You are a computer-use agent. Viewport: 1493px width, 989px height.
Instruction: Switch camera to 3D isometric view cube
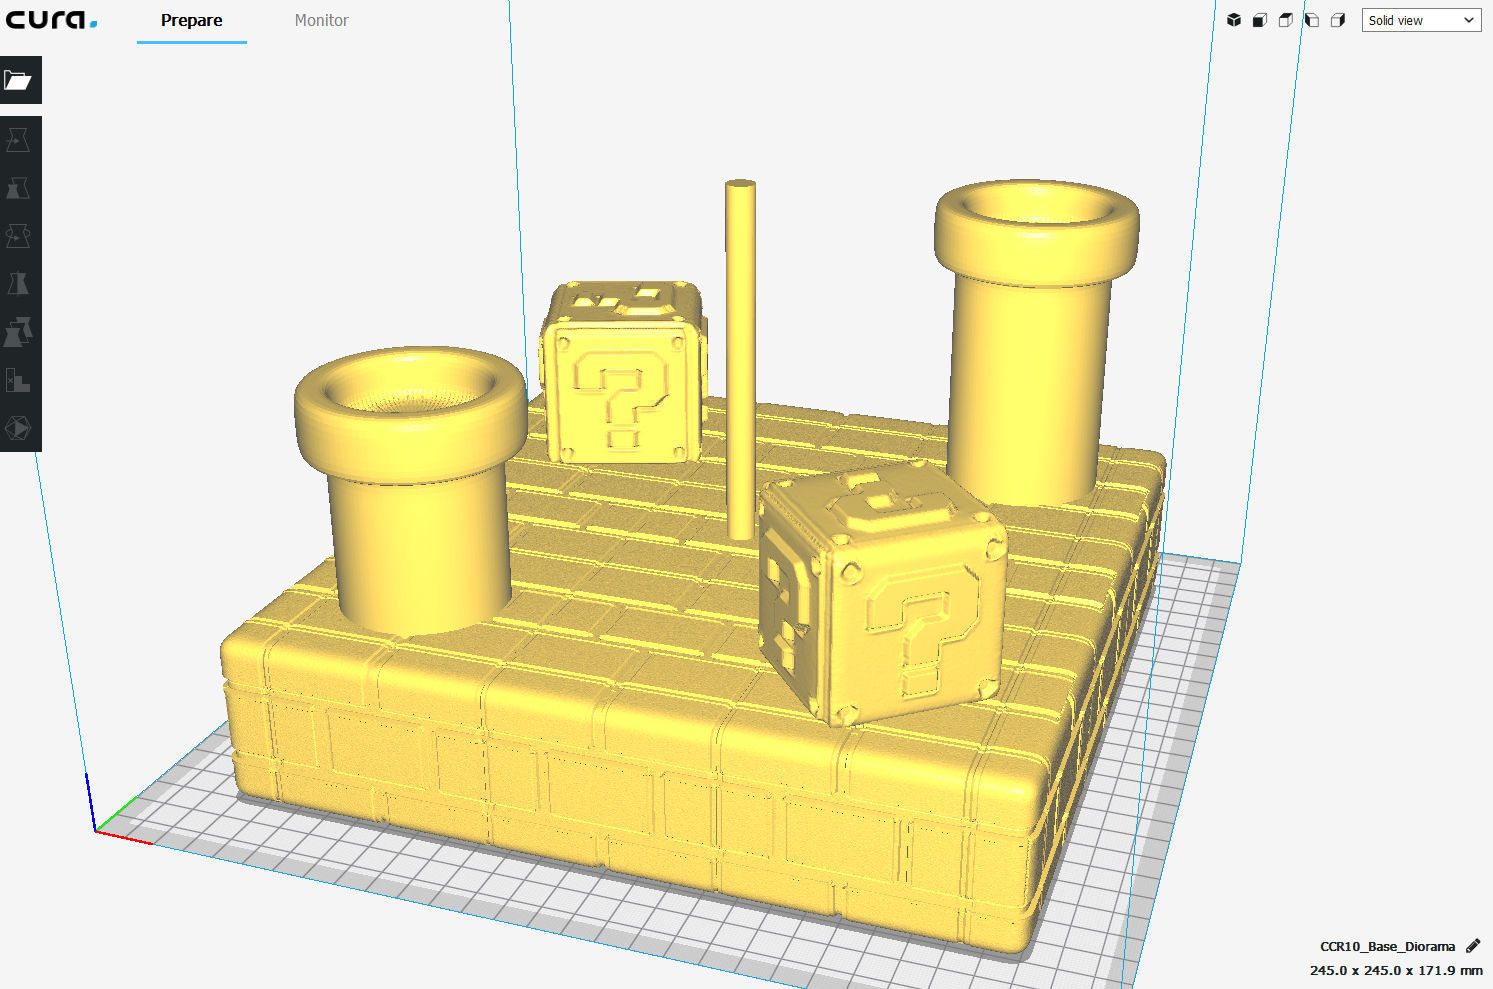tap(1234, 20)
